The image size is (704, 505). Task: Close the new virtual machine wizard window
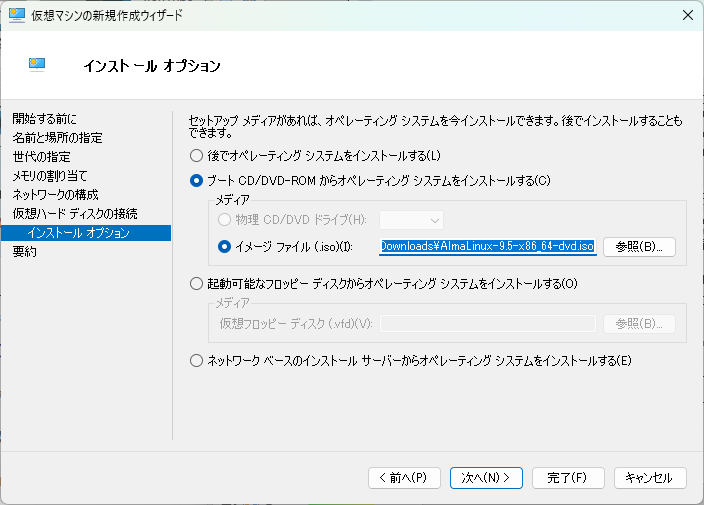[x=686, y=15]
